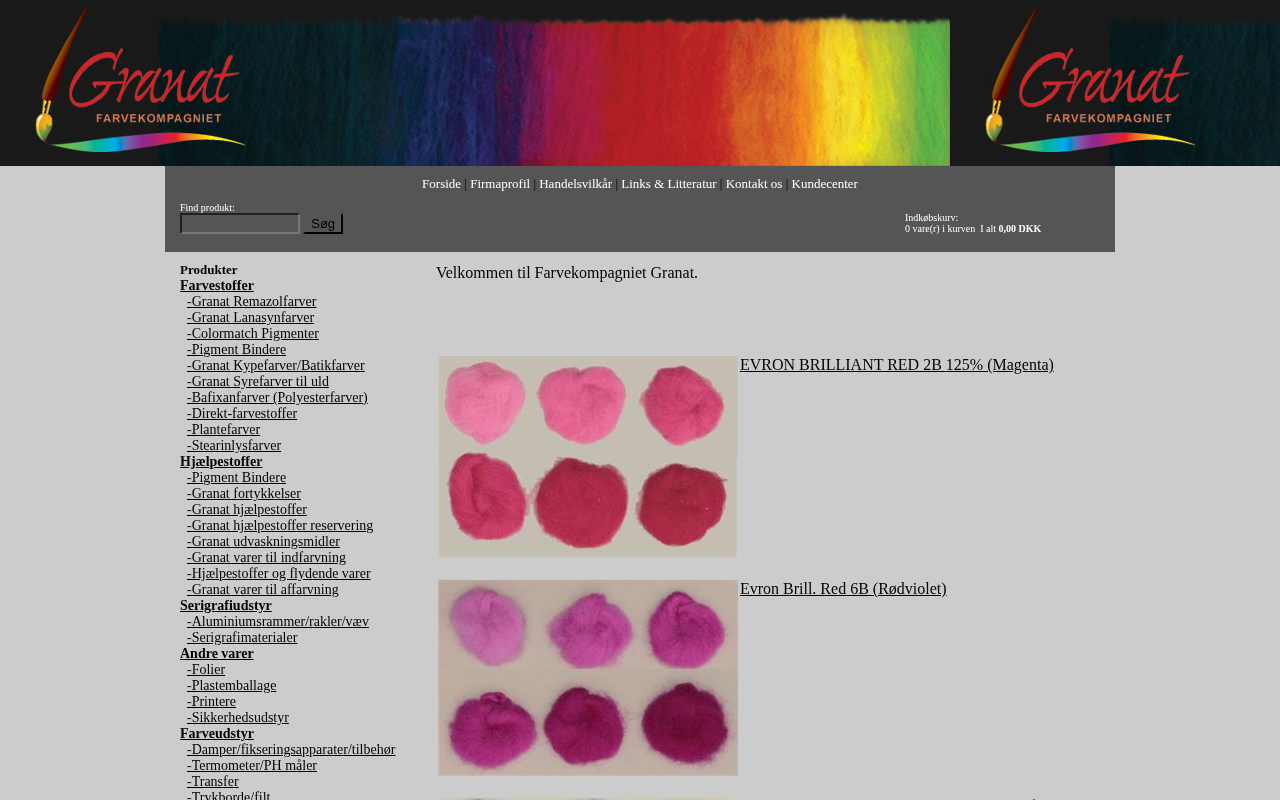Open Pigment Bindere under Farvestoffer
The image size is (1280, 800).
pyautogui.click(x=236, y=350)
